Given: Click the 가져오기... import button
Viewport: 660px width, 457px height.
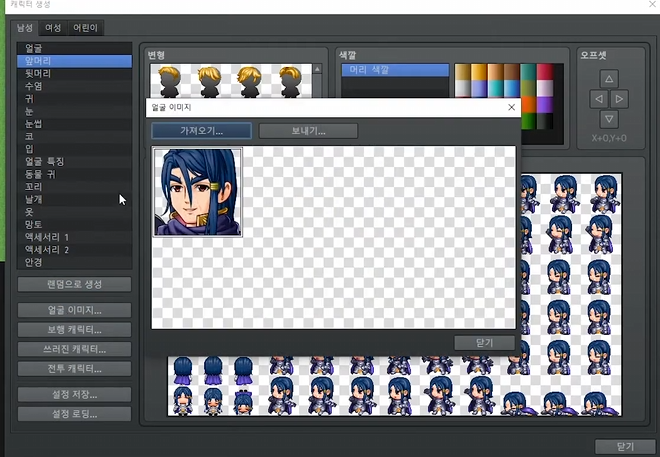Looking at the screenshot, I should [x=202, y=131].
